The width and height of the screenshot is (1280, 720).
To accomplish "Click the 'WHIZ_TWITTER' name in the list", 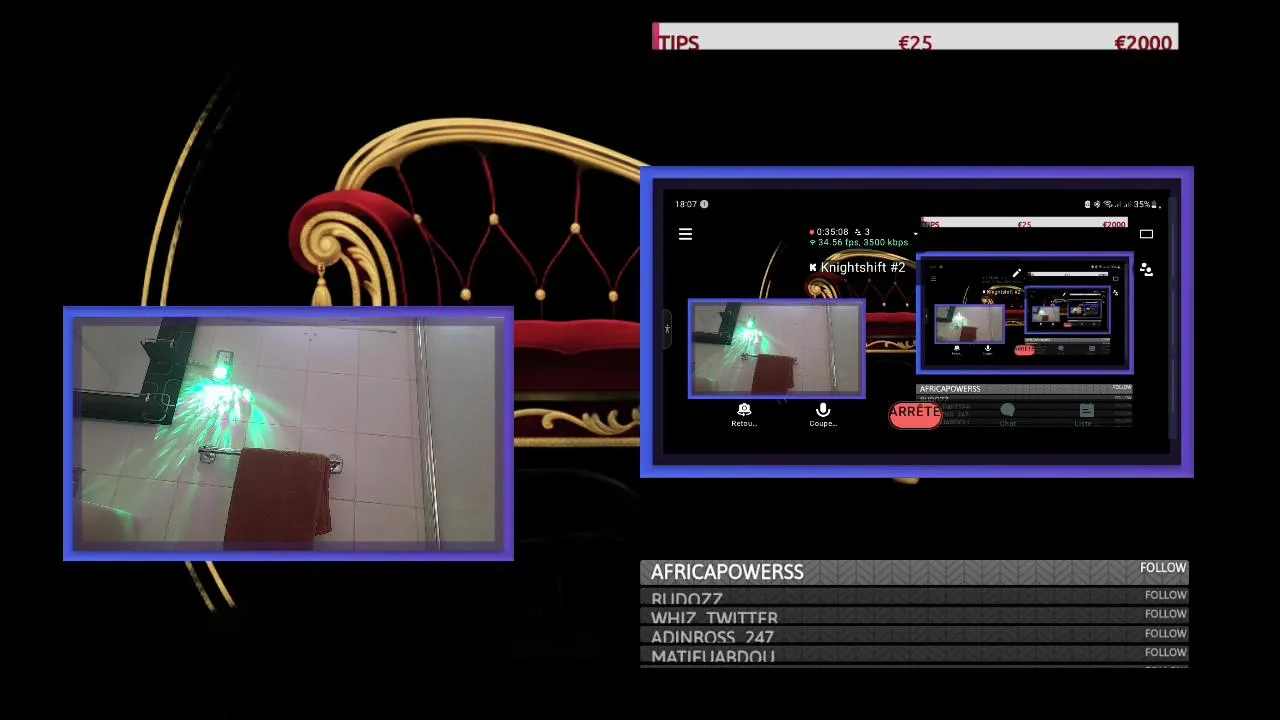I will click(714, 618).
